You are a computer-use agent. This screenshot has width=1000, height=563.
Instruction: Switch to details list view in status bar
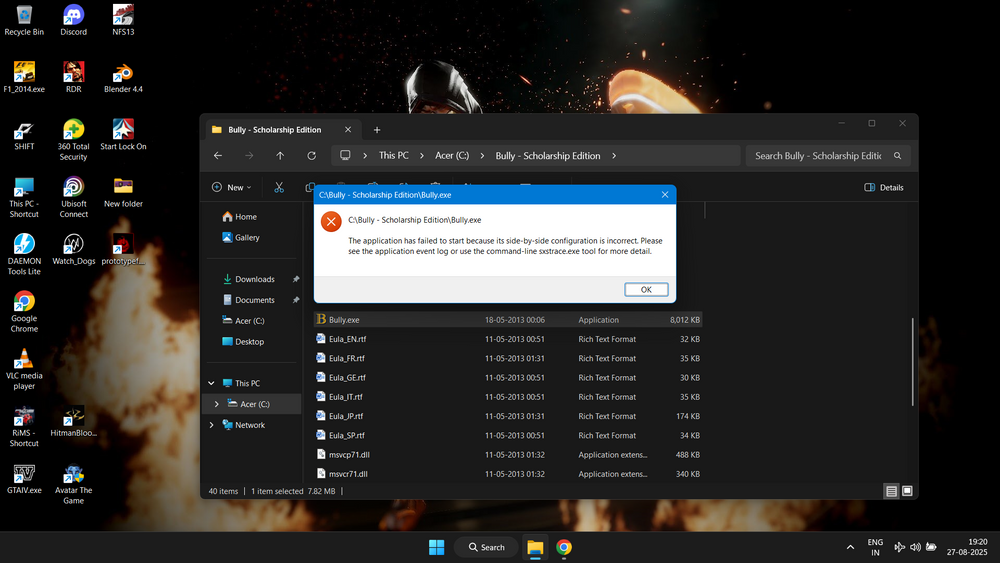891,491
